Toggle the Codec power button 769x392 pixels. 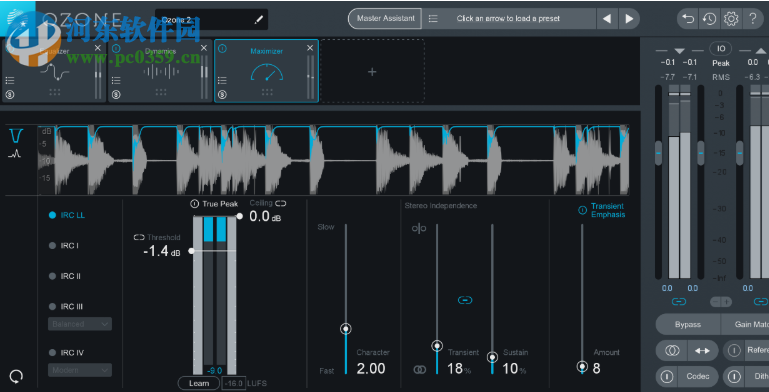click(x=667, y=376)
